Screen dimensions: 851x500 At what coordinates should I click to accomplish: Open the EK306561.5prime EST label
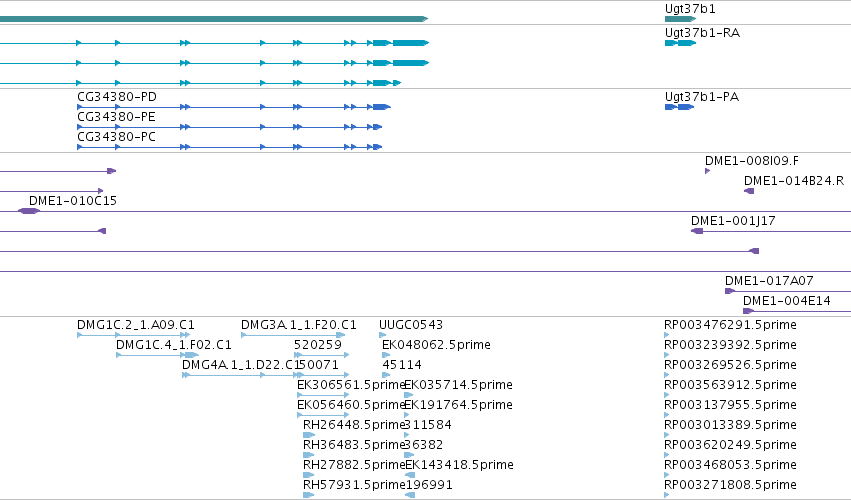(351, 385)
